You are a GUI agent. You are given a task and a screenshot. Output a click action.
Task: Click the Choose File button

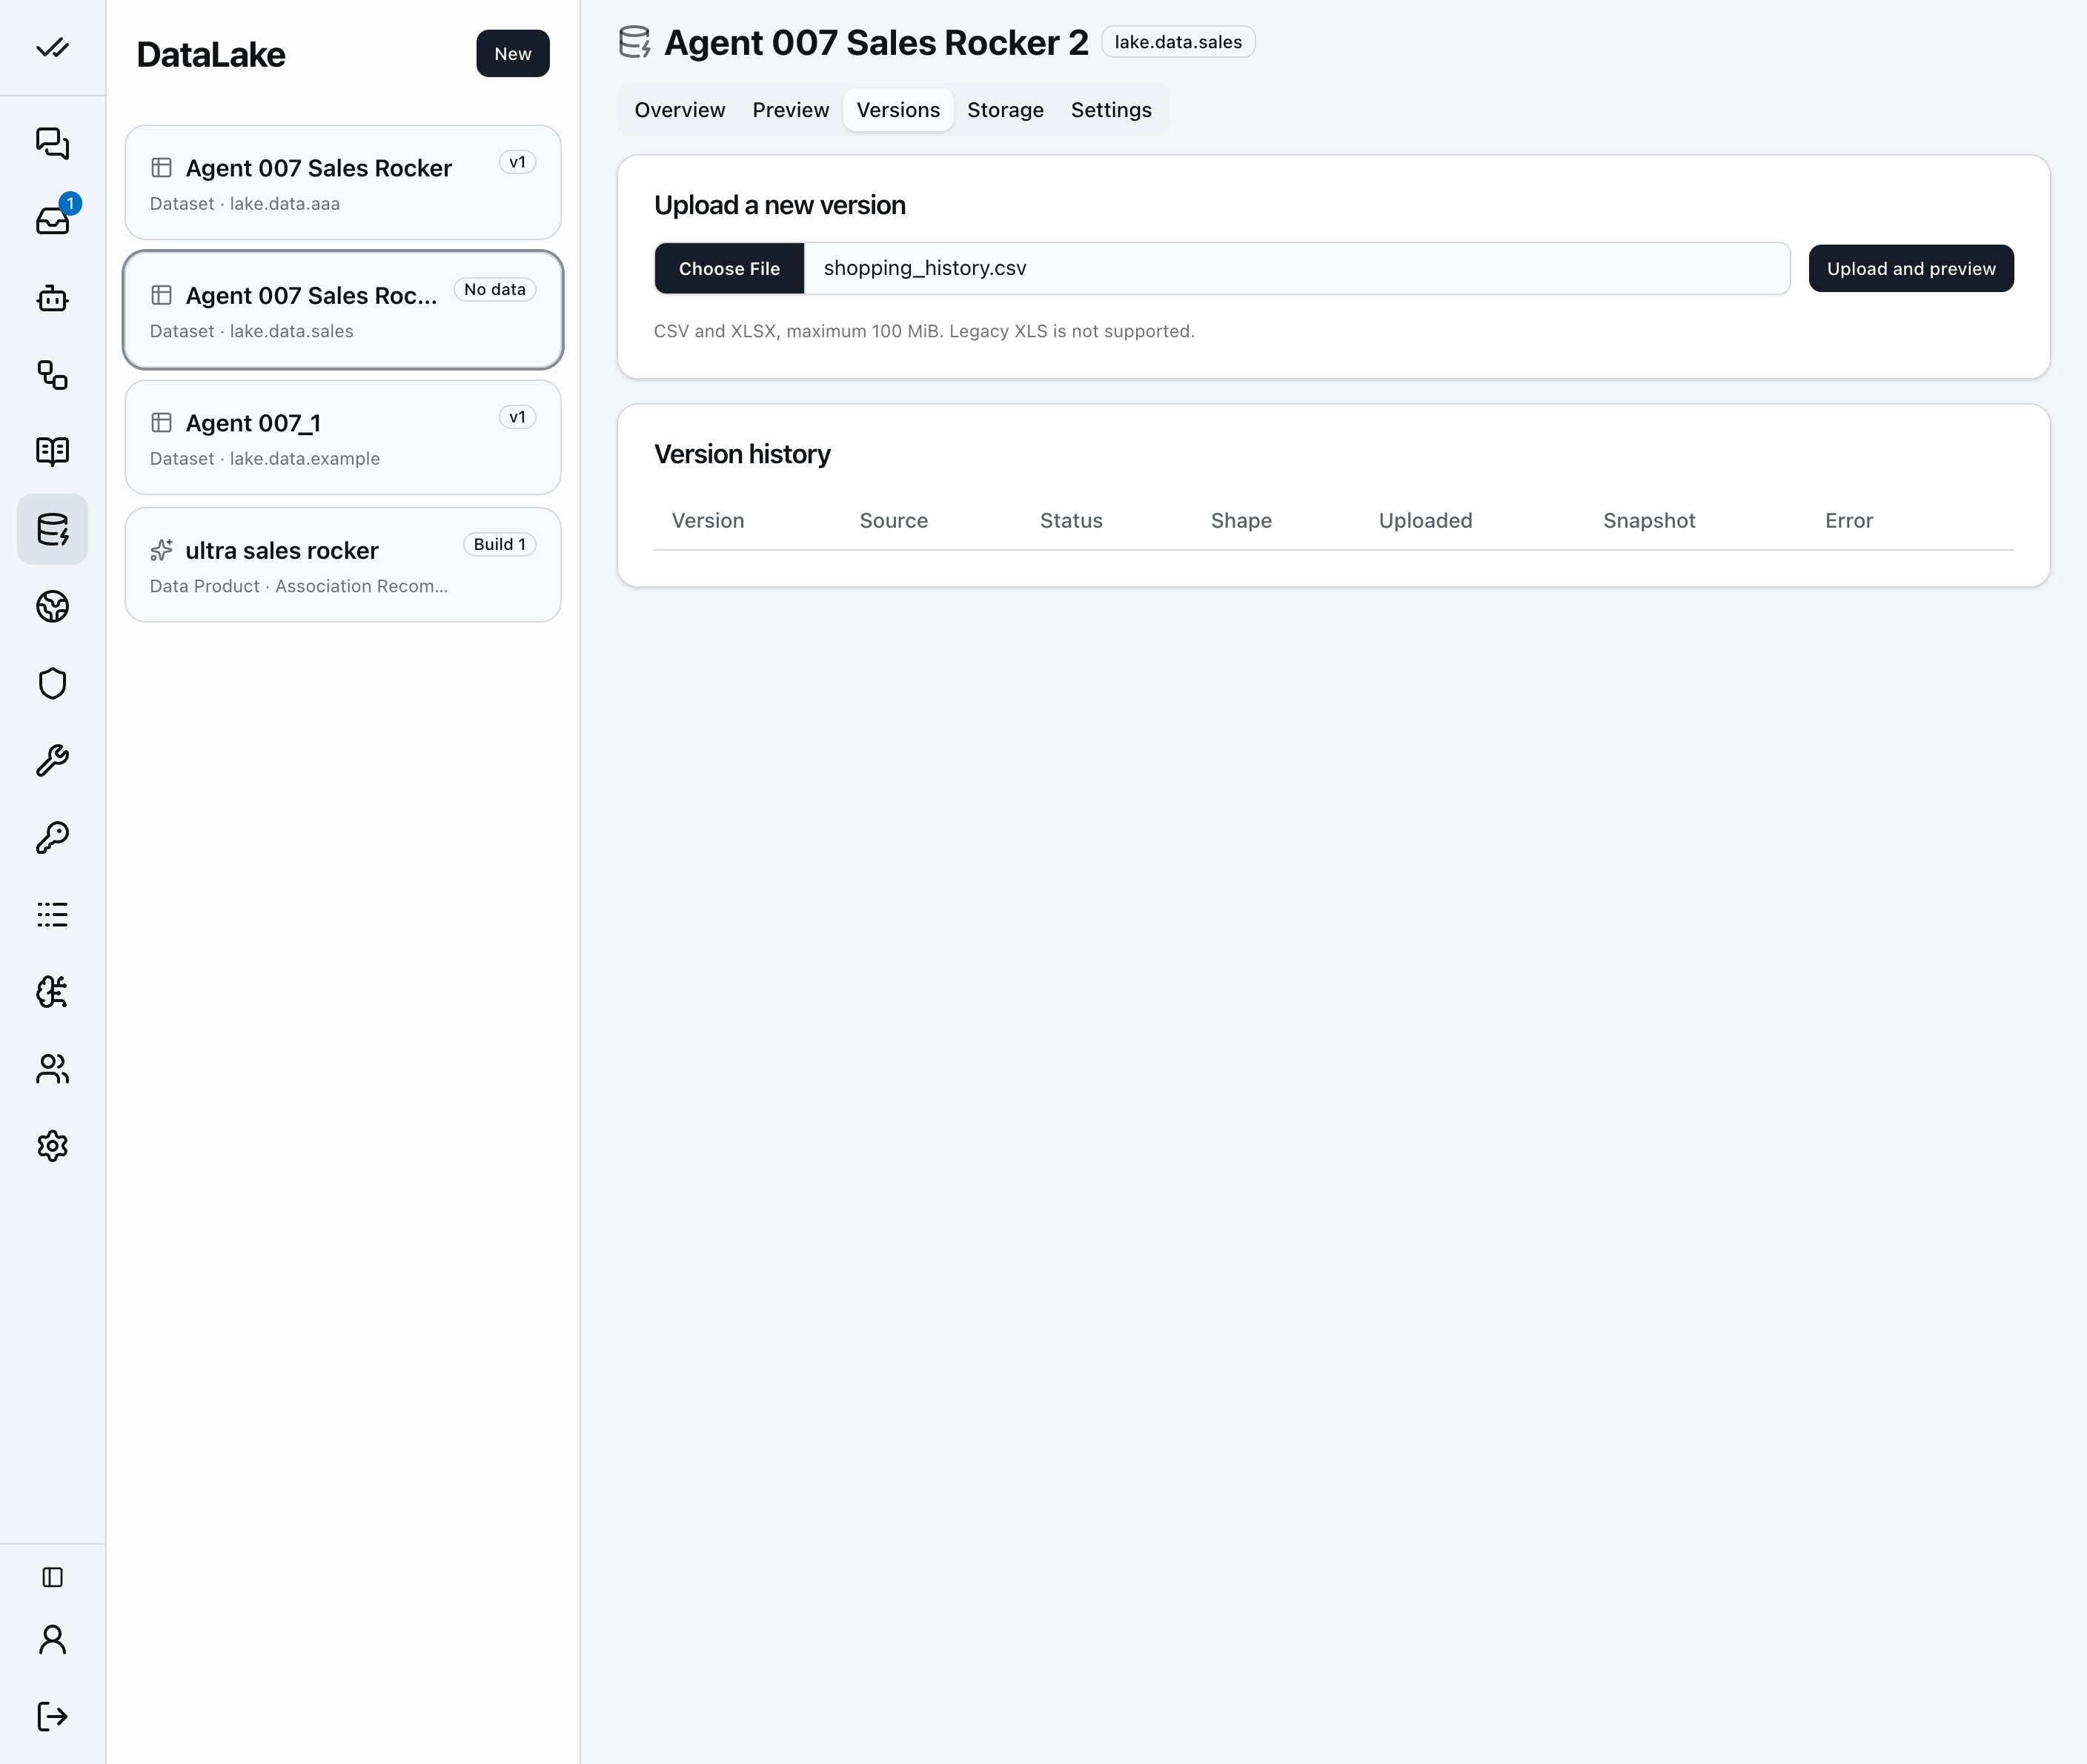(x=729, y=268)
